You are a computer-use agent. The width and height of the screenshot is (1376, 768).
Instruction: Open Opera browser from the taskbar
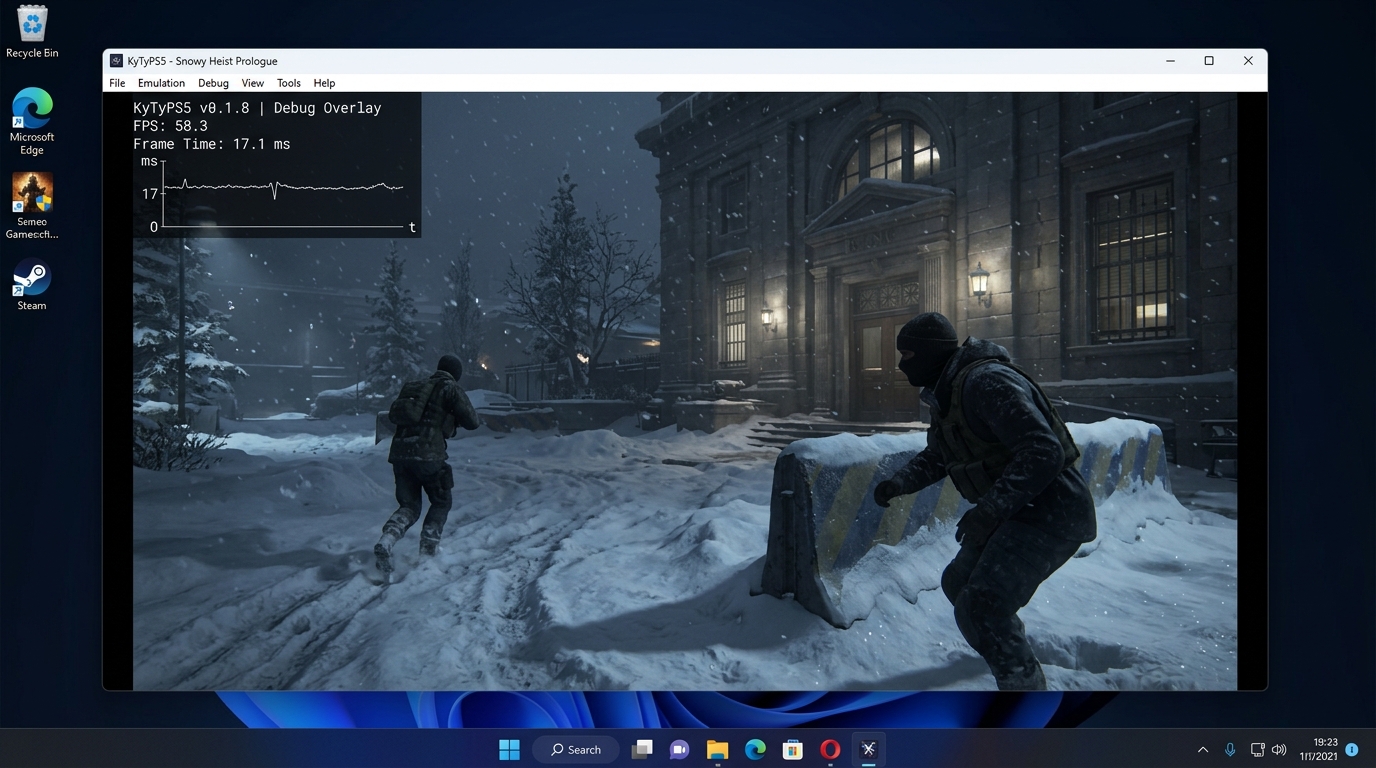(830, 749)
